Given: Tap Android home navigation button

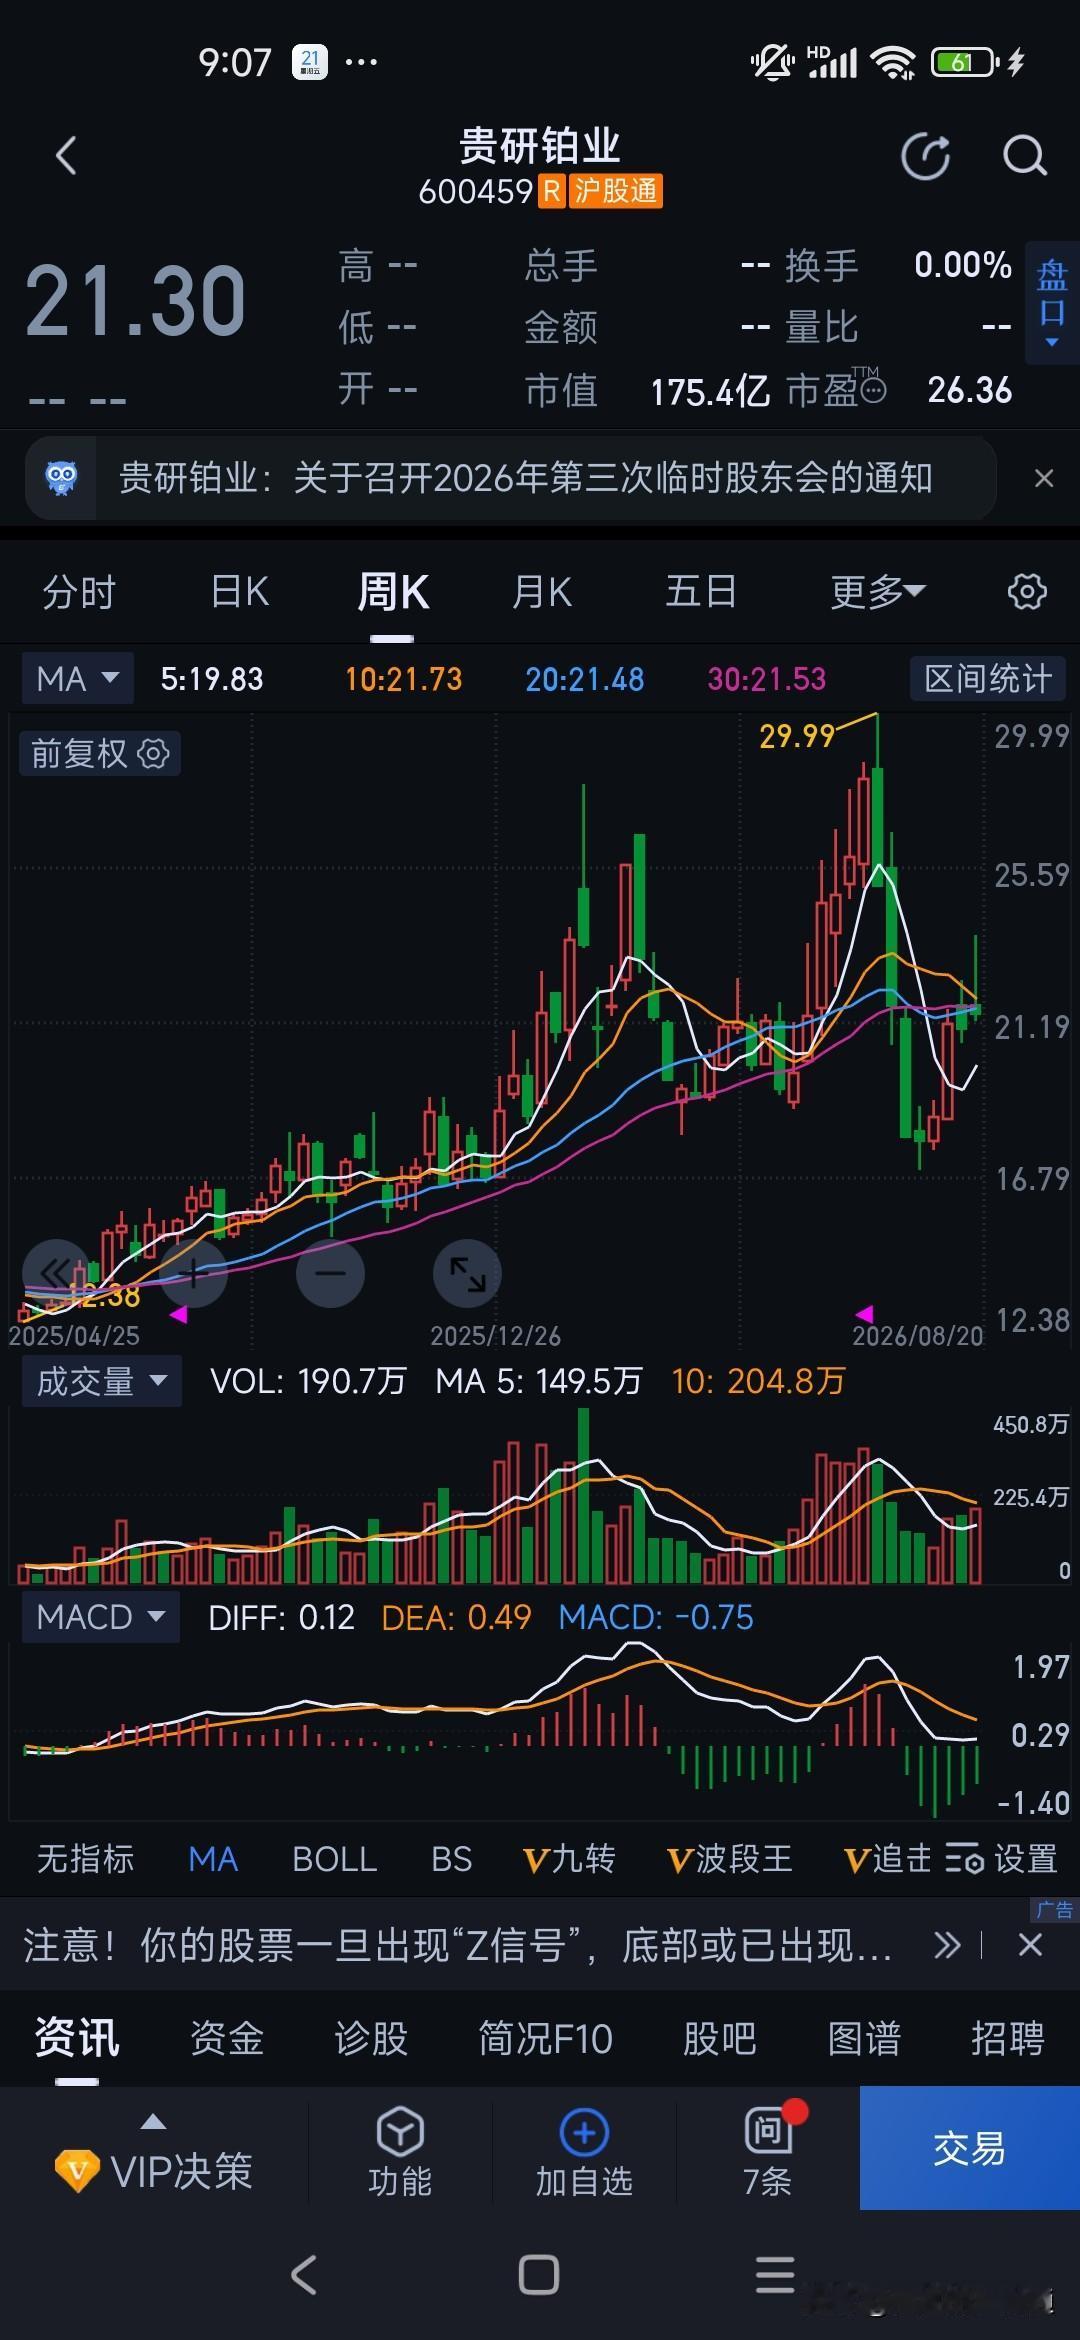Looking at the screenshot, I should point(539,2275).
